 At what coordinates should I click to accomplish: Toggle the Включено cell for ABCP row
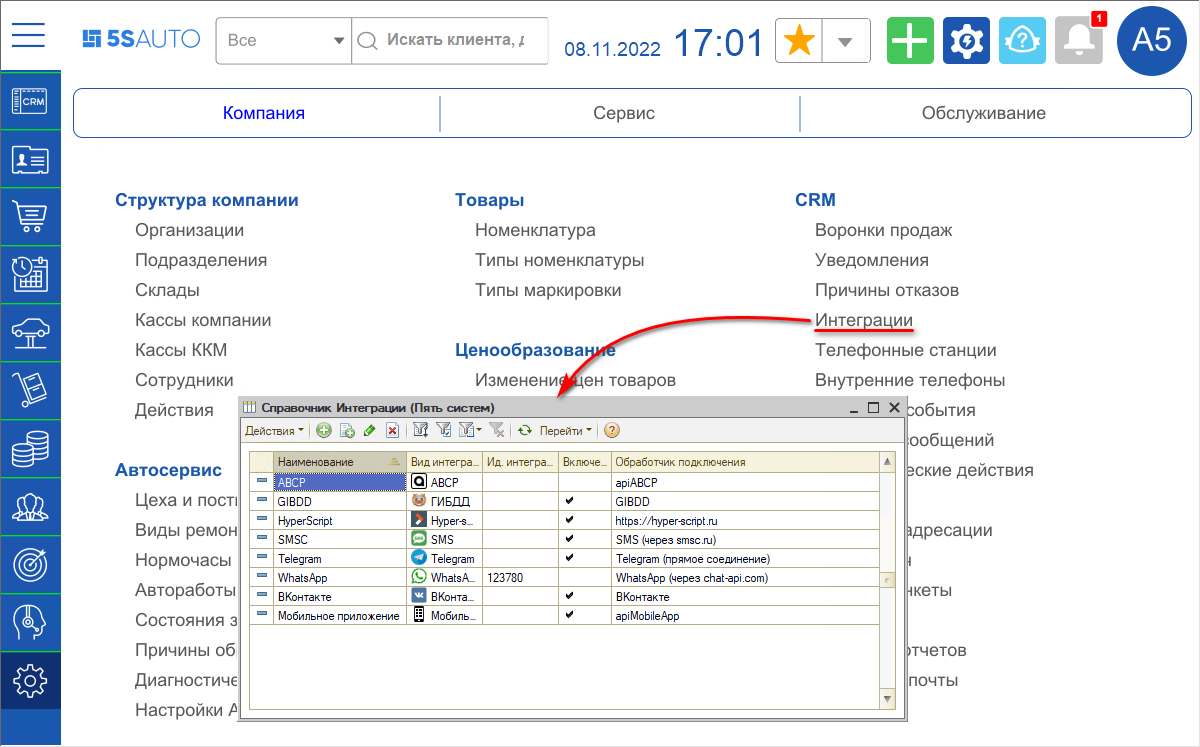click(585, 482)
